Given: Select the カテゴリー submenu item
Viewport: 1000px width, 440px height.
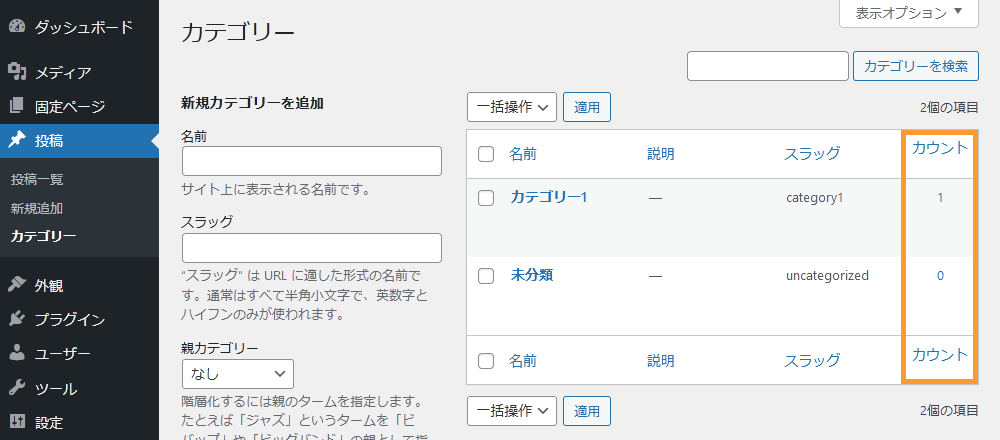Looking at the screenshot, I should click(x=43, y=237).
